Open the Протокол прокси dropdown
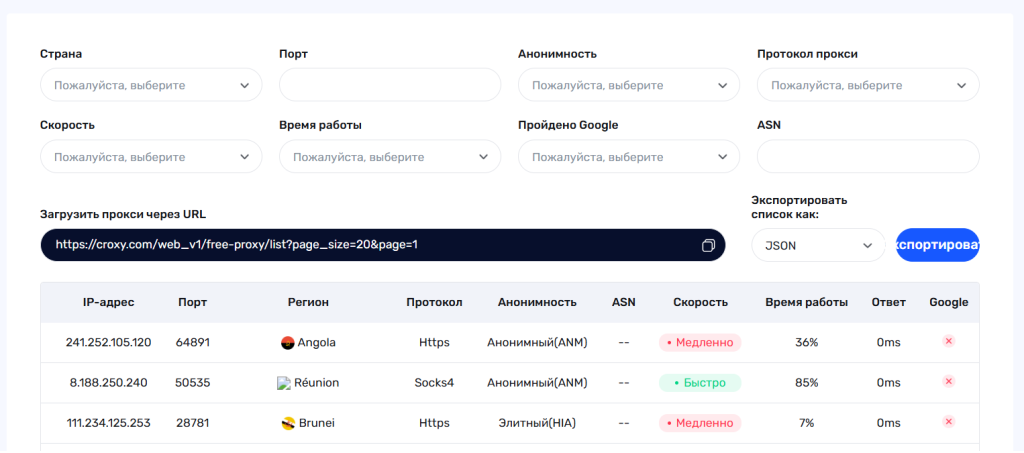1024x453 pixels. pyautogui.click(x=868, y=85)
